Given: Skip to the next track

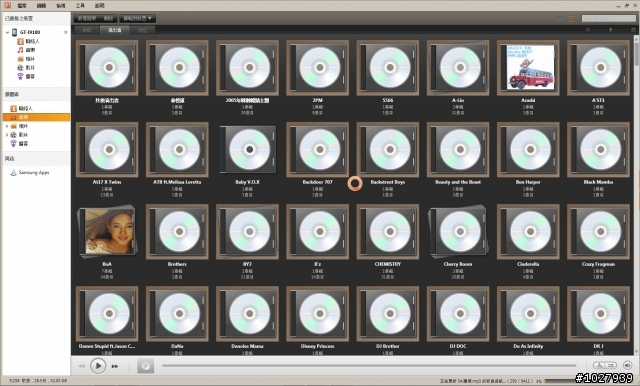Looking at the screenshot, I should pyautogui.click(x=115, y=366).
